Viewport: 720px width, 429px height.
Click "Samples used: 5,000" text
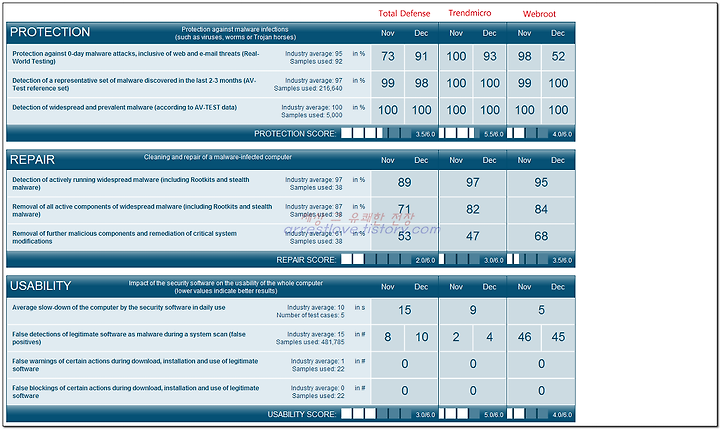pos(312,115)
